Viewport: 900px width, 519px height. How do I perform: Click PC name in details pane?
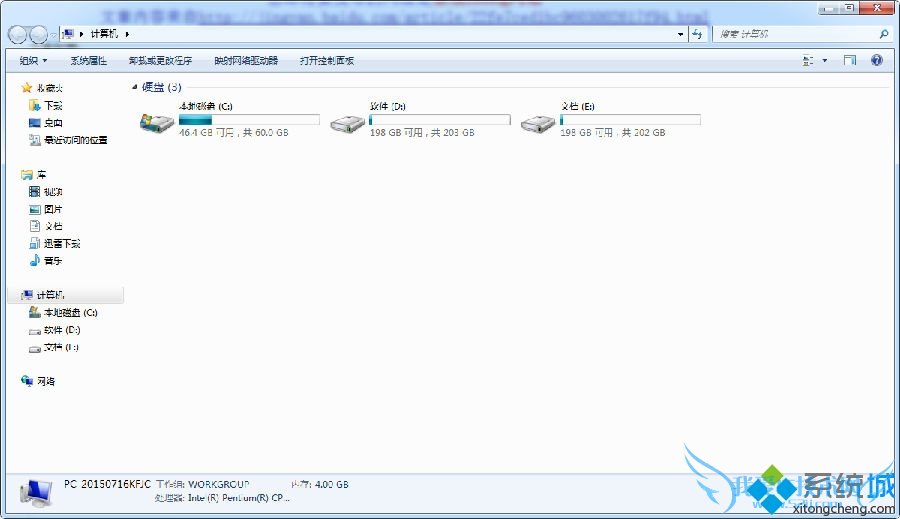pos(107,484)
